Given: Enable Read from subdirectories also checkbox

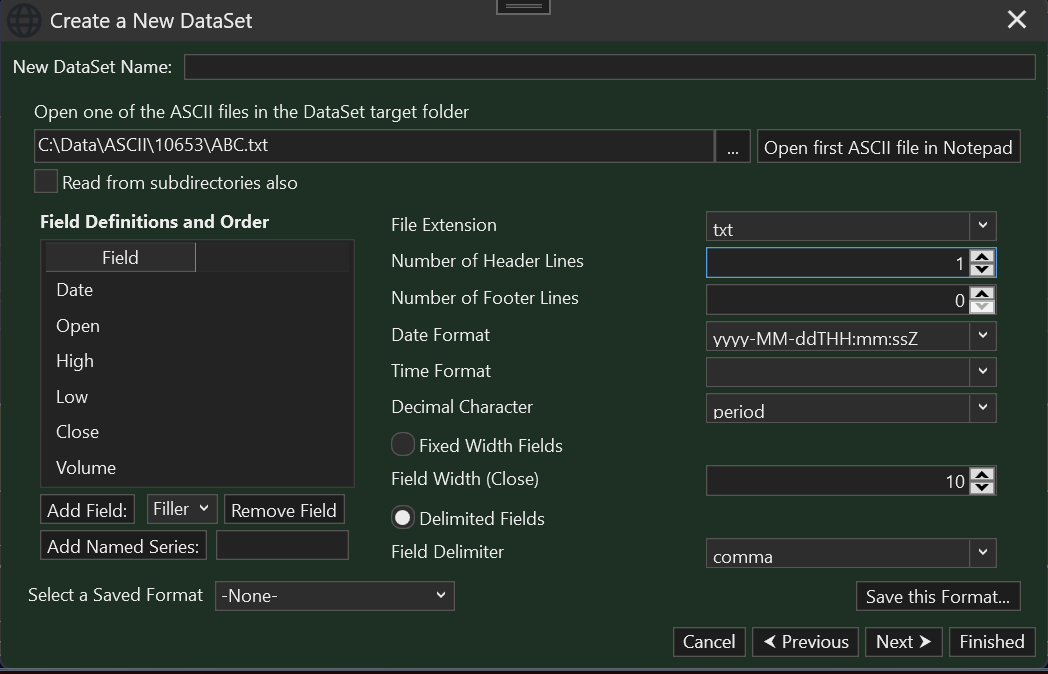Looking at the screenshot, I should [x=46, y=182].
